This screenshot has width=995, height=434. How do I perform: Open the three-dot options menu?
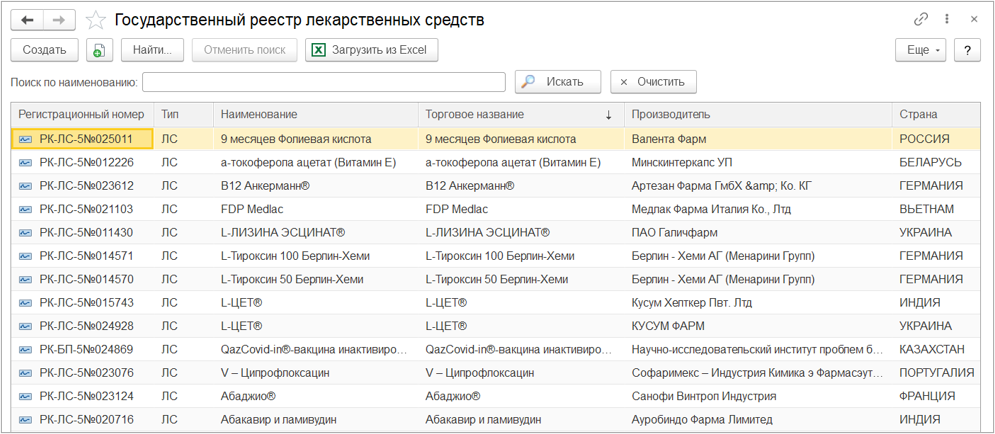tap(947, 20)
